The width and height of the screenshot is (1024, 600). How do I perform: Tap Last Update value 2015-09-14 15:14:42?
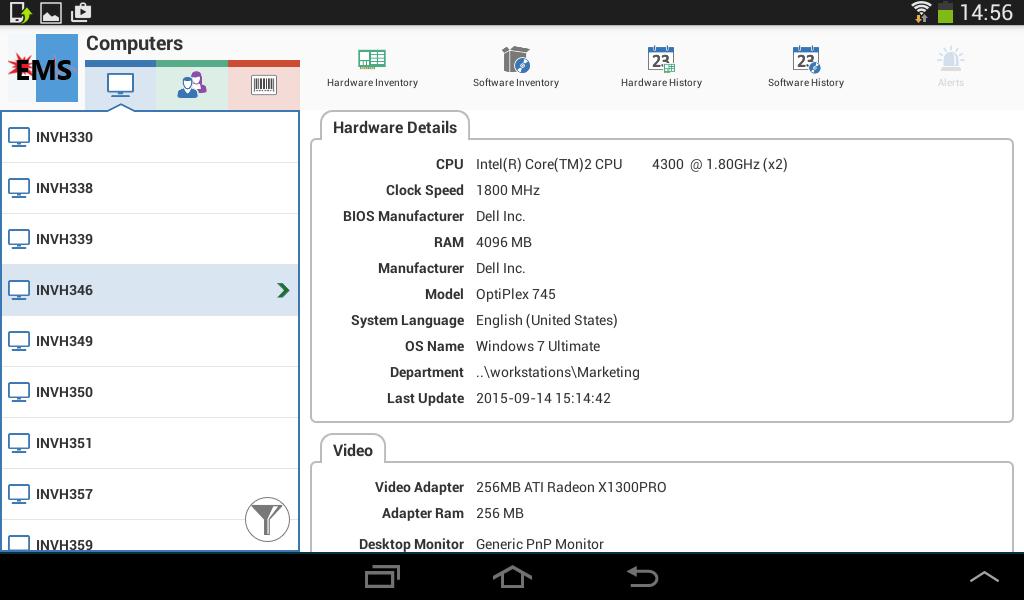click(543, 398)
